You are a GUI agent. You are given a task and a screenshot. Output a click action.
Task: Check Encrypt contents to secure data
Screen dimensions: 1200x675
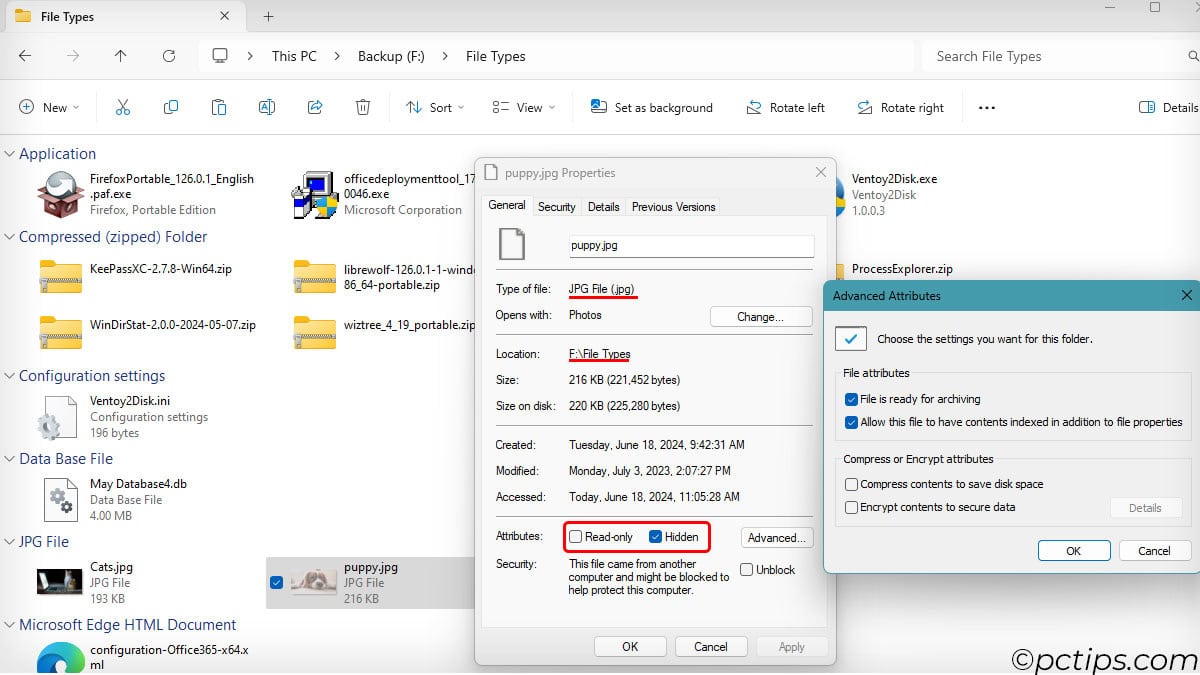click(852, 507)
